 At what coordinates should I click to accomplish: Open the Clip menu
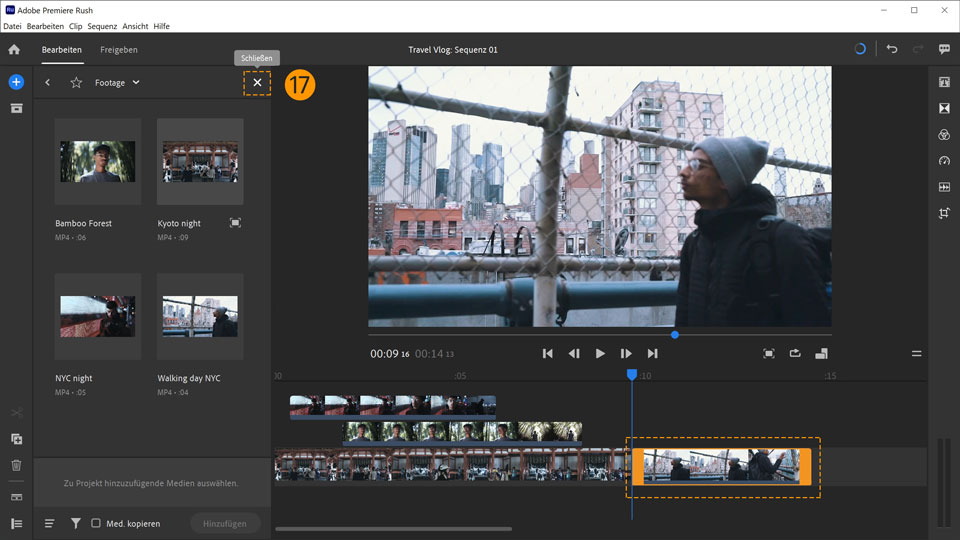76,26
